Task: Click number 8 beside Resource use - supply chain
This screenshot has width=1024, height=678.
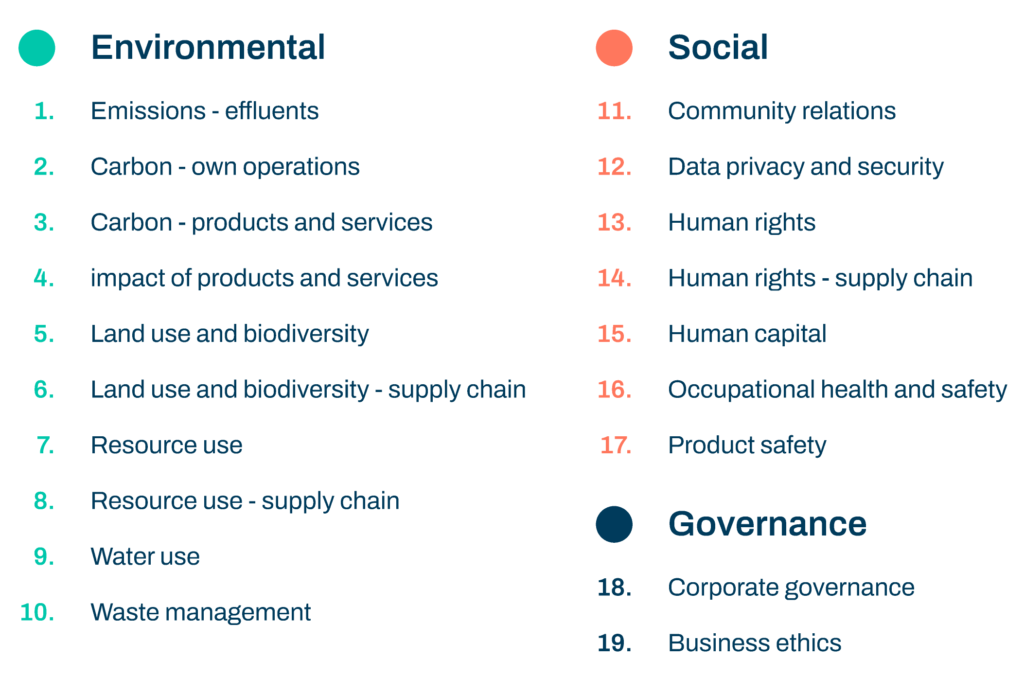Action: coord(44,500)
